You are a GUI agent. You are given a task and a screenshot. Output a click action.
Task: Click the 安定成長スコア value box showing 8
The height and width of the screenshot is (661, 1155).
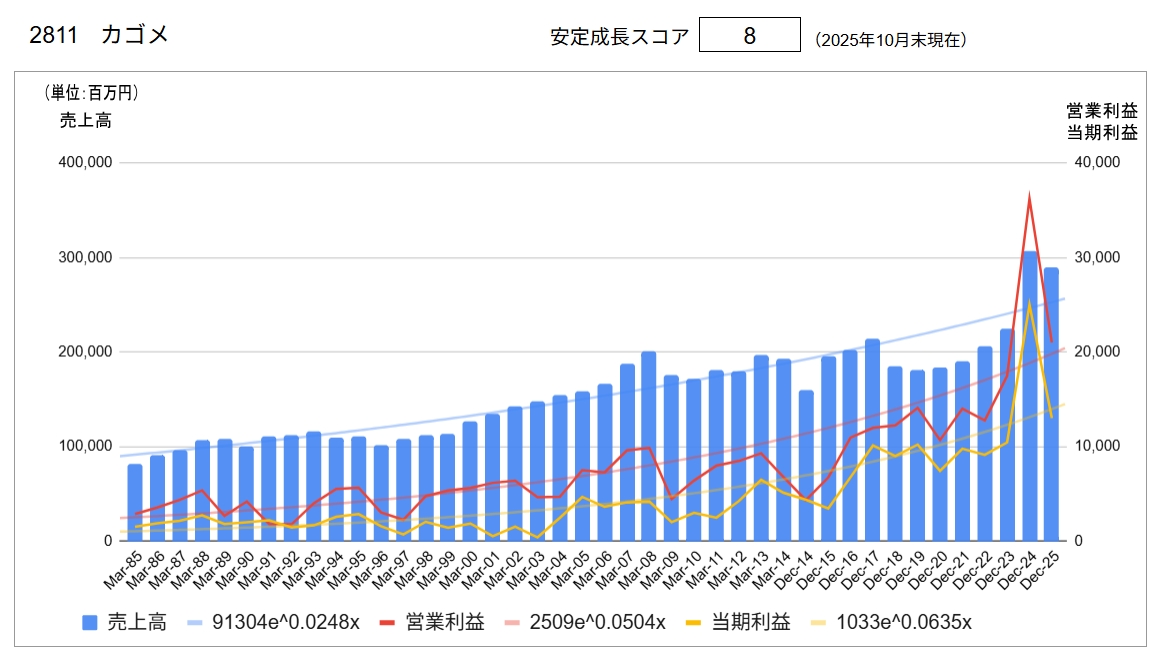pyautogui.click(x=749, y=35)
